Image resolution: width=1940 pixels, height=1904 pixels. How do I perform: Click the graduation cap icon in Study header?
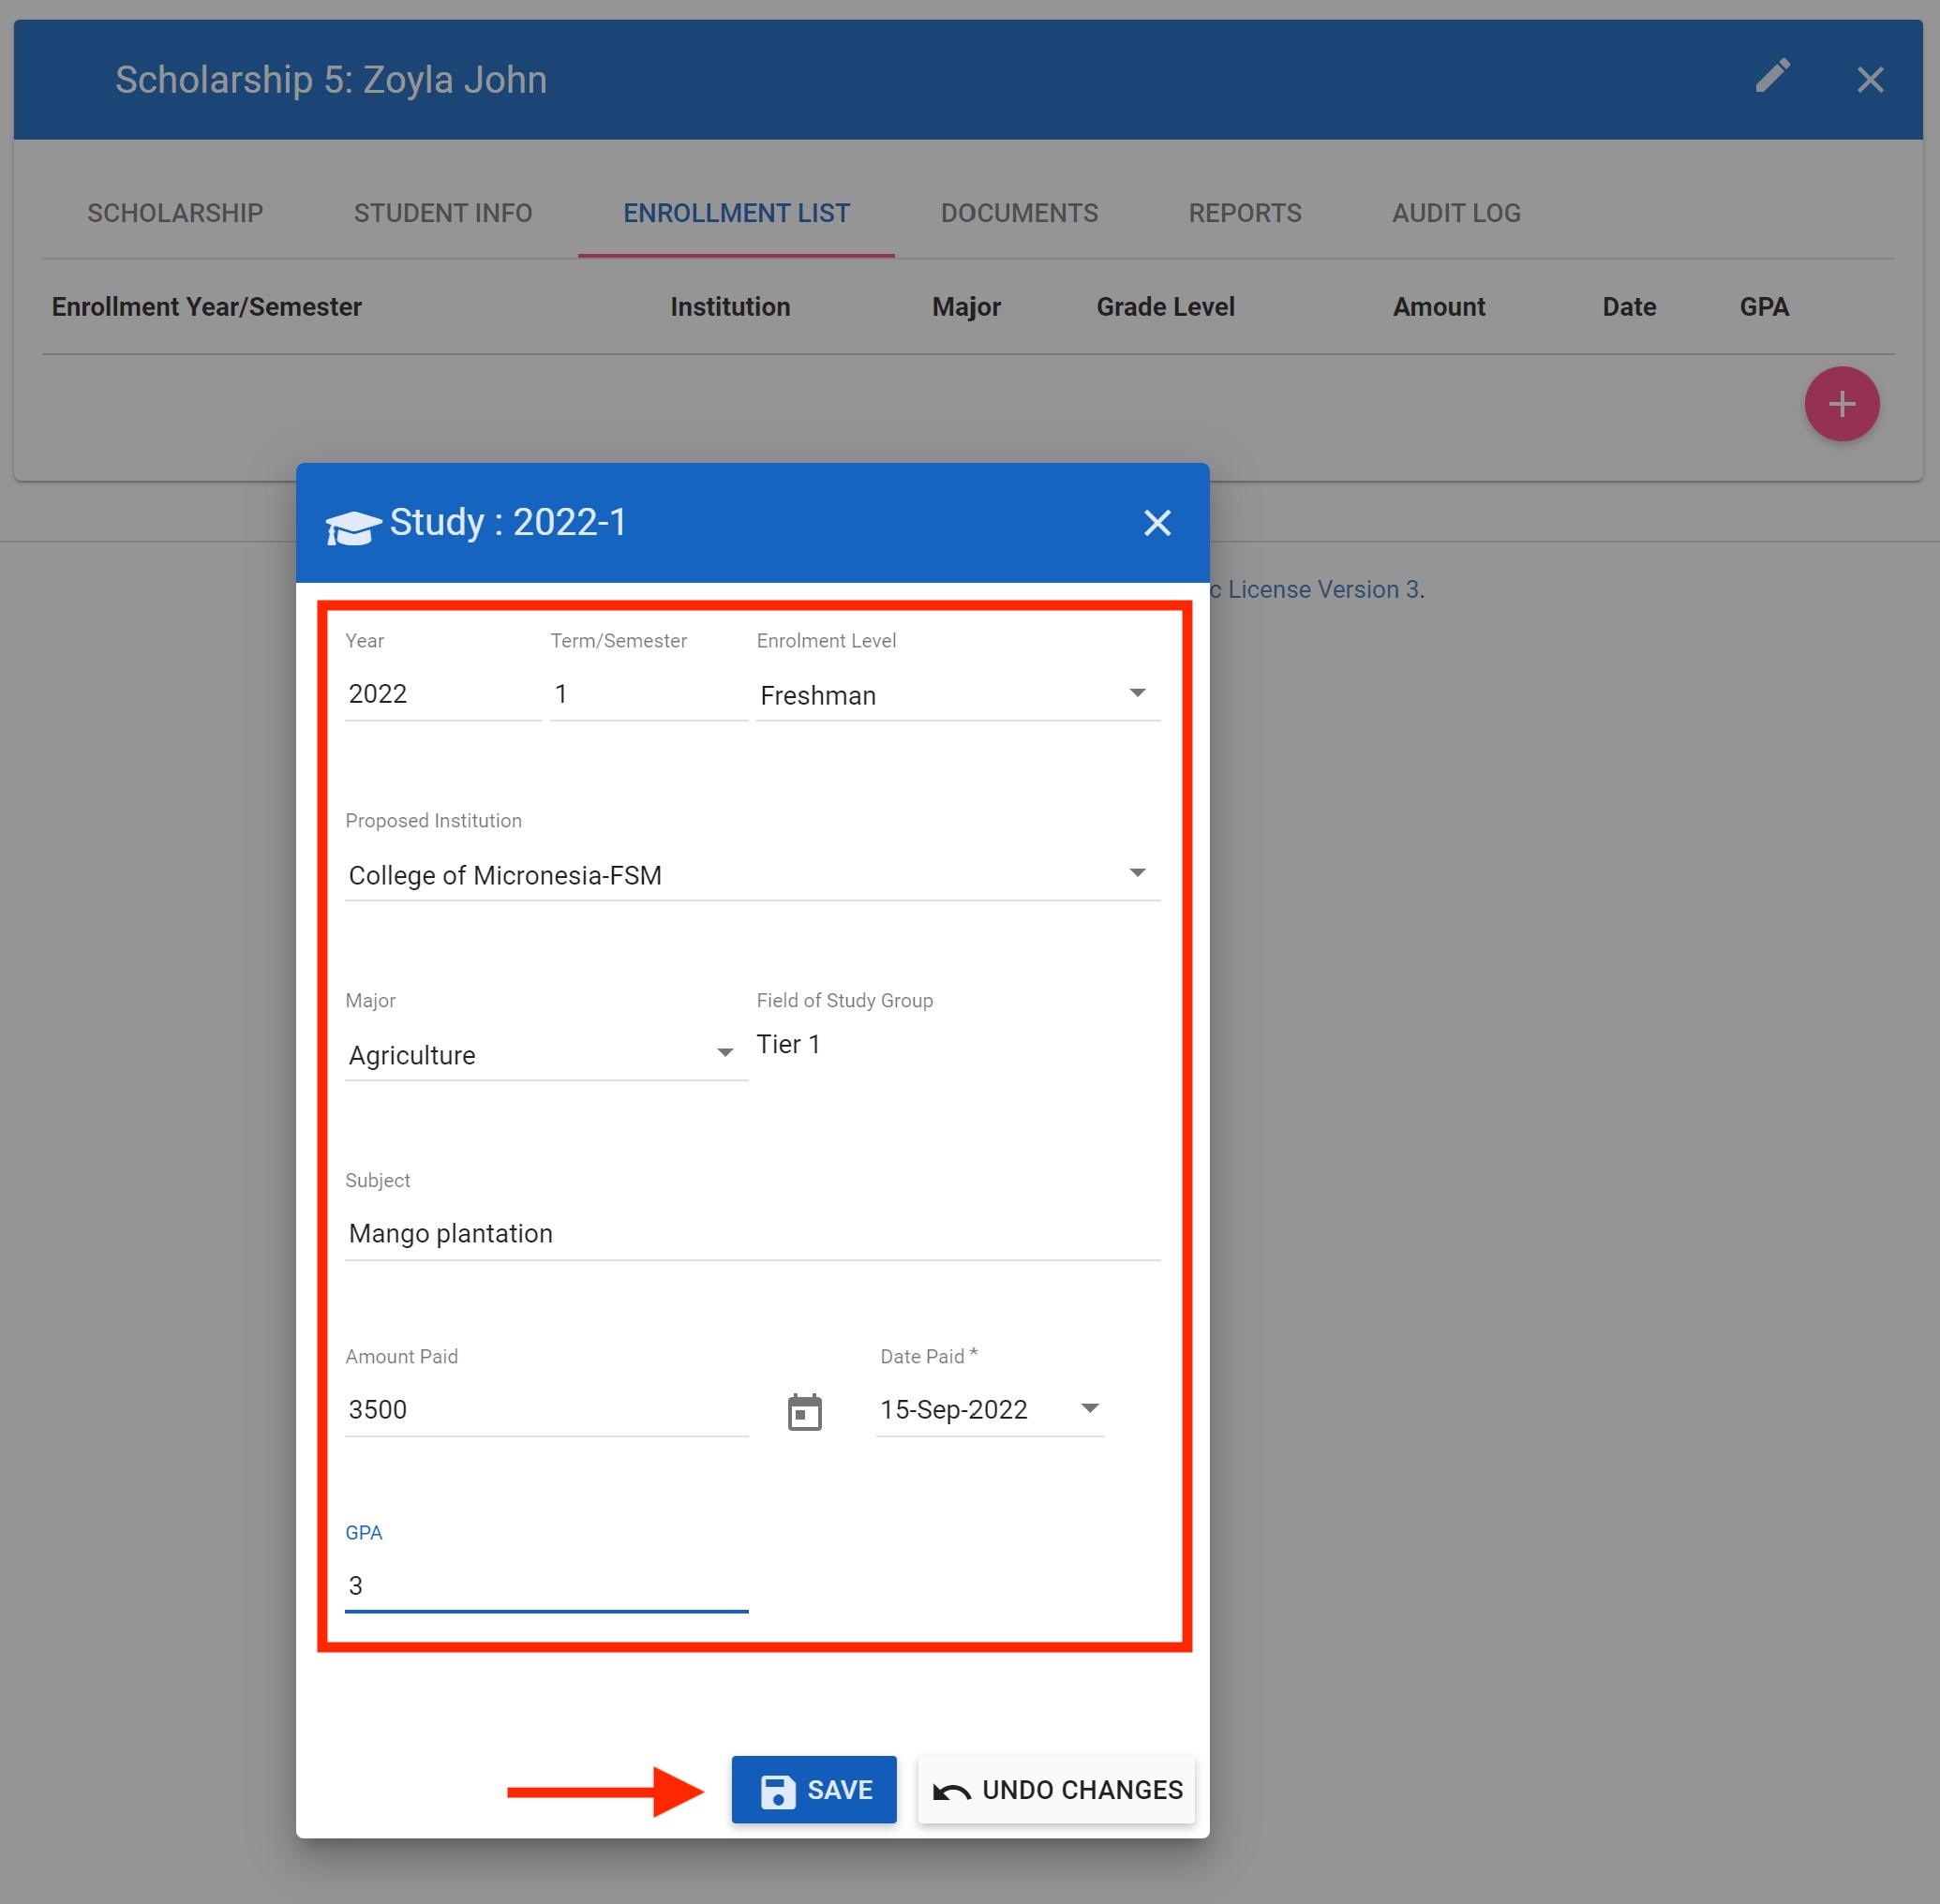[352, 525]
